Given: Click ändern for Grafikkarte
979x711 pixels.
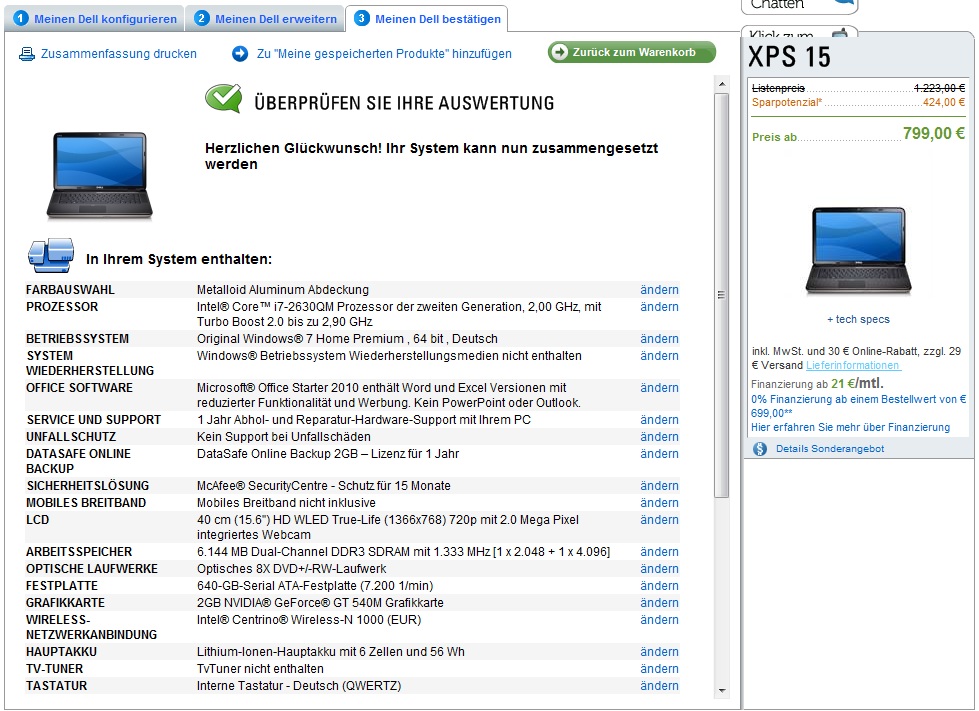Looking at the screenshot, I should click(659, 603).
